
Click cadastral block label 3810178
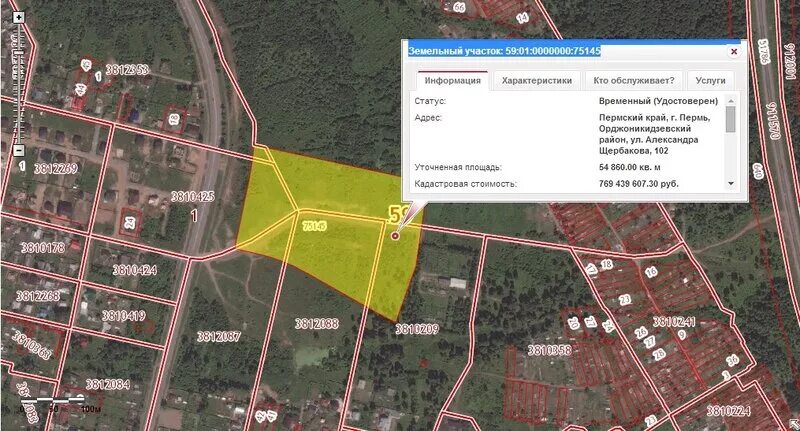pos(43,248)
